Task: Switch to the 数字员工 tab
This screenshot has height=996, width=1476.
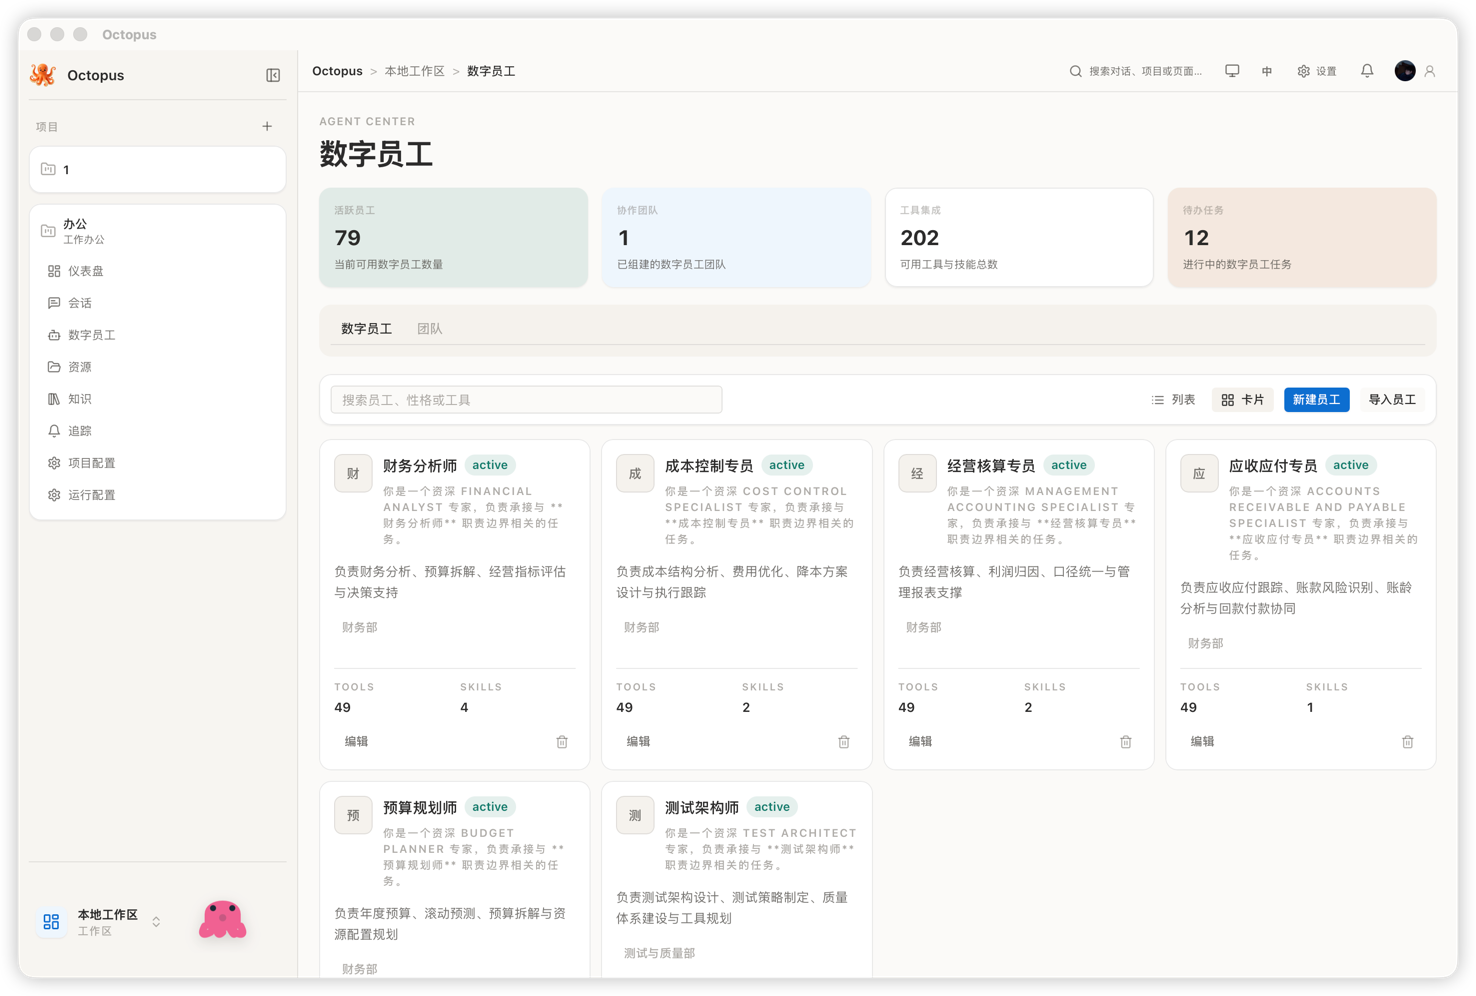Action: pos(366,329)
